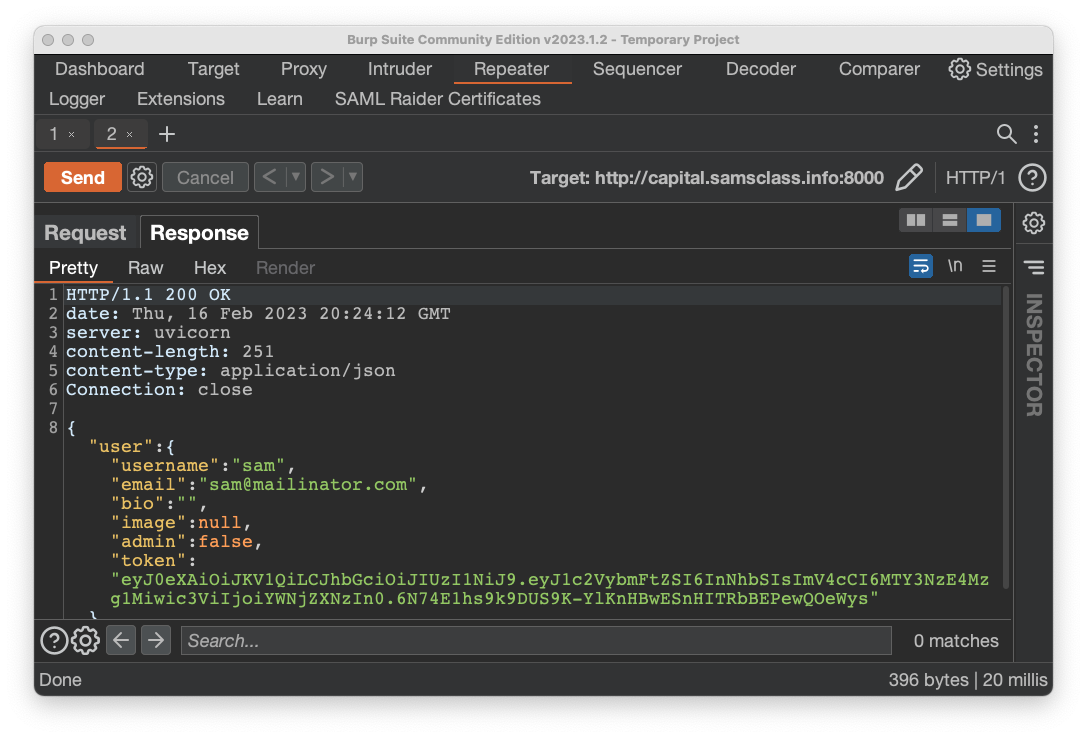
Task: Switch to the Intruder tab
Action: click(400, 69)
